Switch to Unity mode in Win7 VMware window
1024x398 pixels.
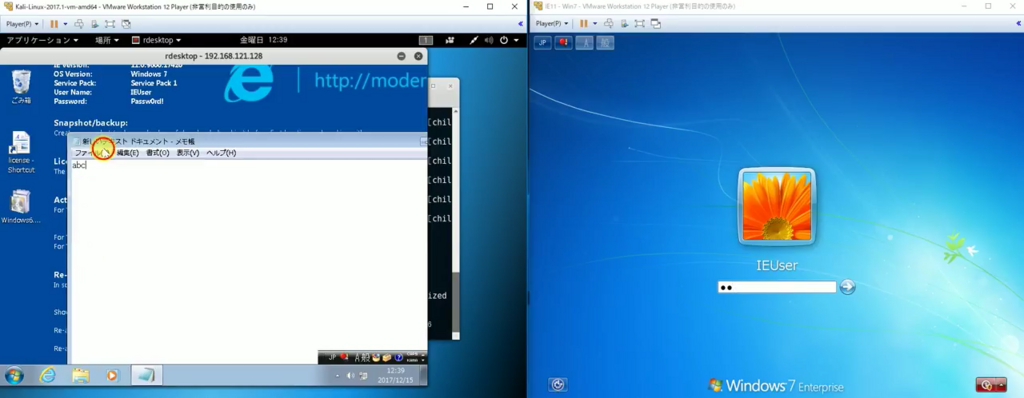(x=656, y=24)
